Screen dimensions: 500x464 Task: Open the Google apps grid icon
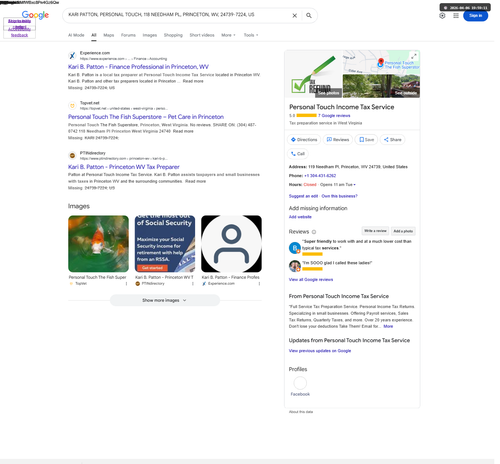(456, 16)
